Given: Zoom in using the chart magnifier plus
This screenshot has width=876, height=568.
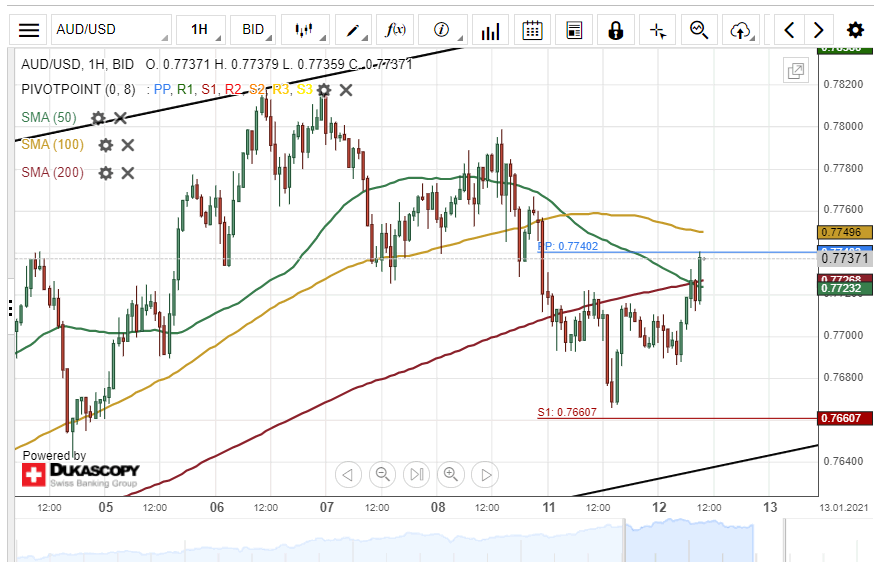Looking at the screenshot, I should tap(450, 474).
